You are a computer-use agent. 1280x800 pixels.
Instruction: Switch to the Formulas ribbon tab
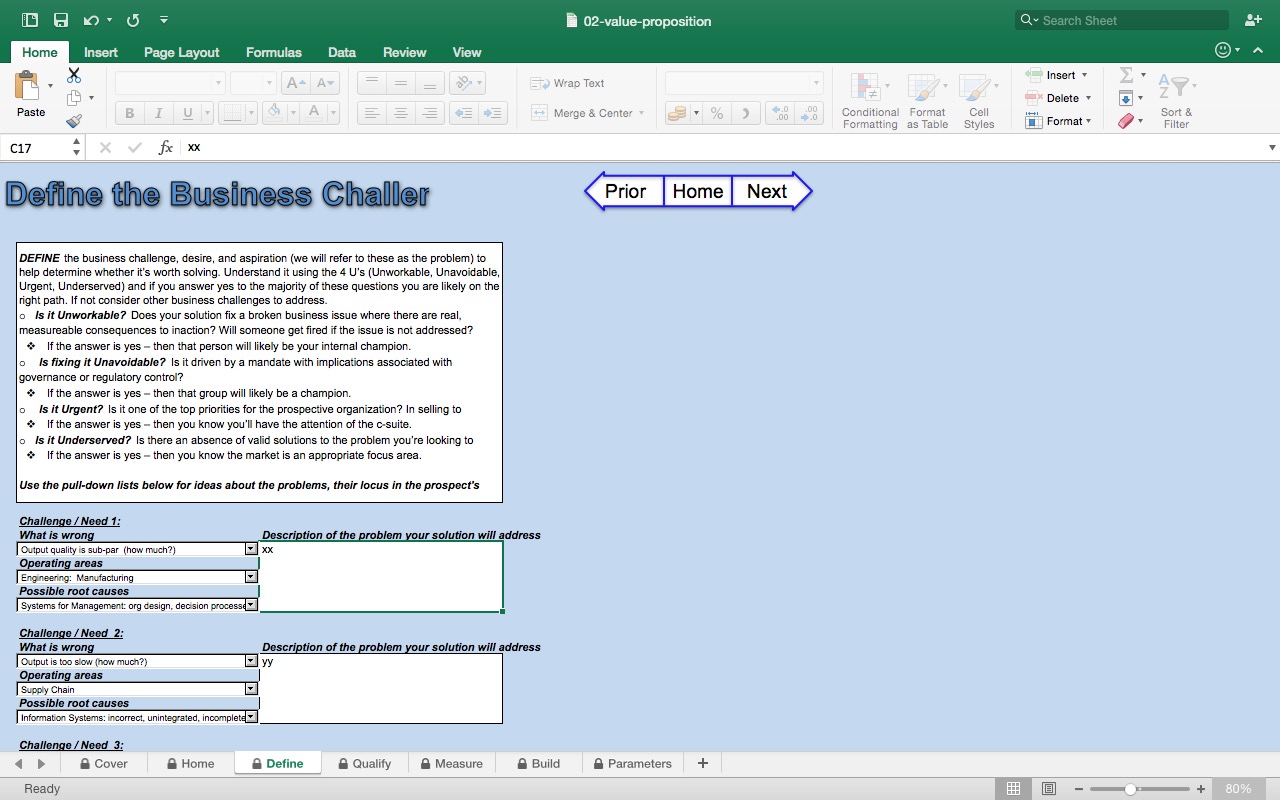(274, 52)
